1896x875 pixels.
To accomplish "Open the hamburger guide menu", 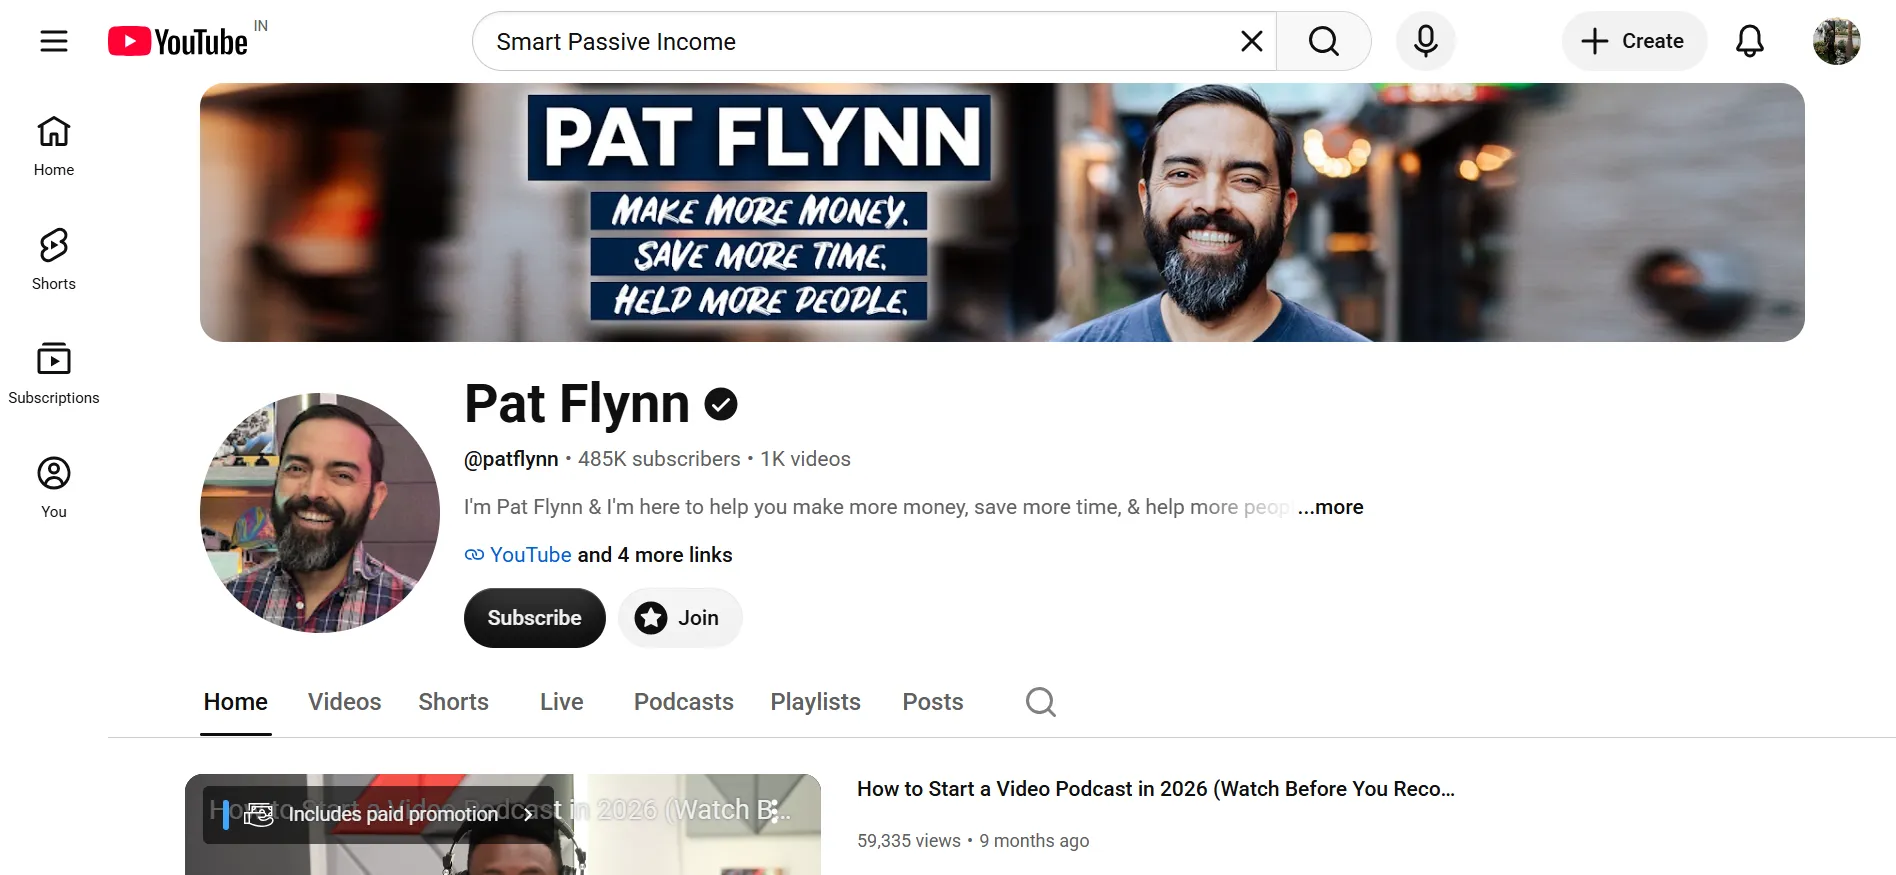I will tap(54, 41).
